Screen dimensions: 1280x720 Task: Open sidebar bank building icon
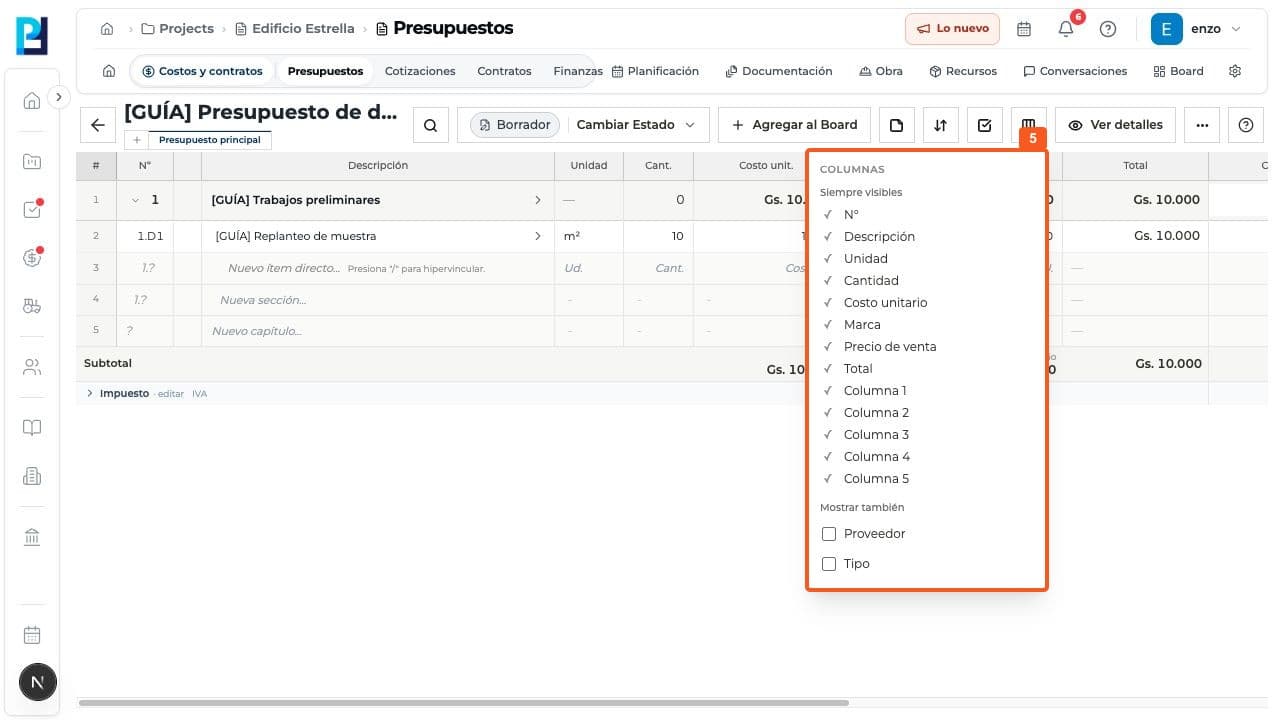tap(32, 538)
